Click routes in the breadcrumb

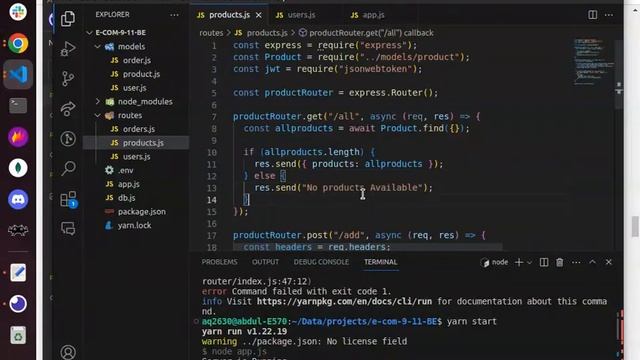coord(211,33)
